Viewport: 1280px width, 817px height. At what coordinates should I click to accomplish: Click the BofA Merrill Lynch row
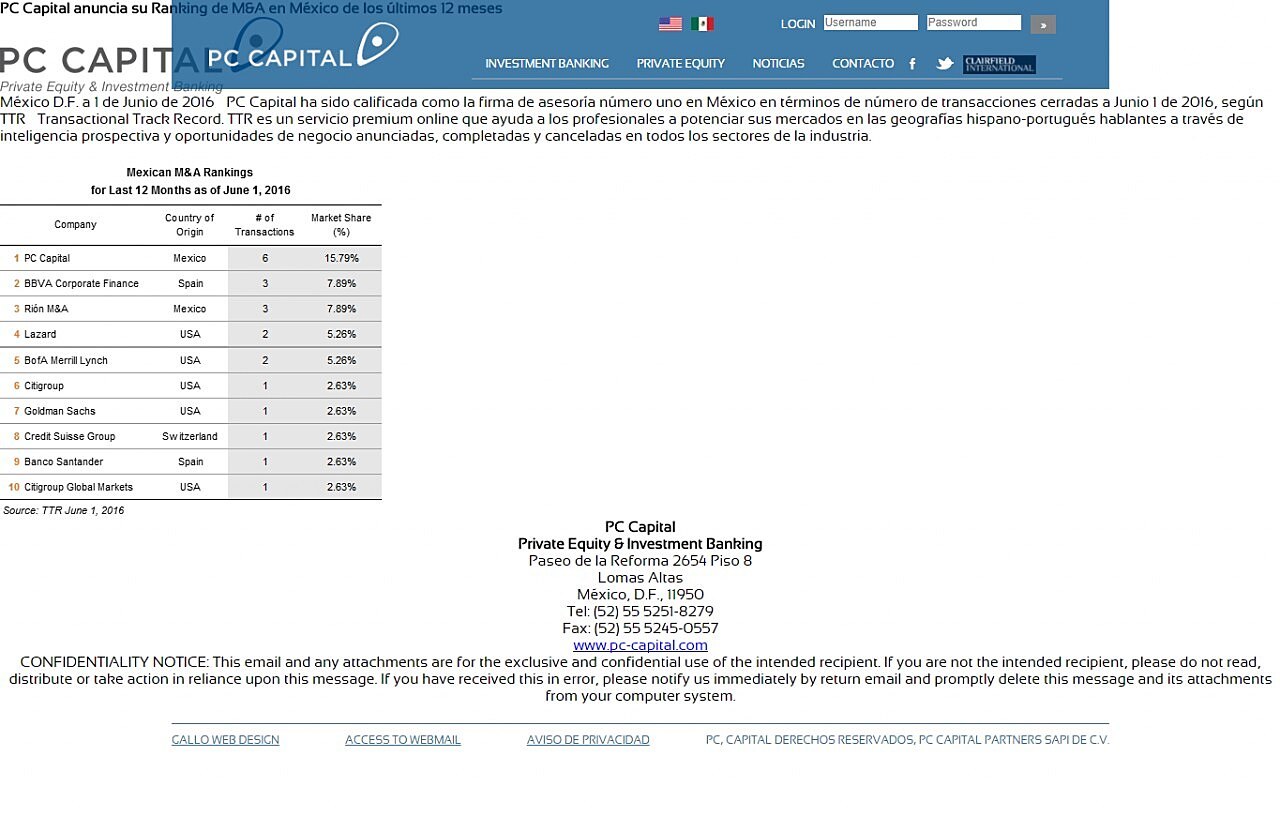tap(191, 360)
